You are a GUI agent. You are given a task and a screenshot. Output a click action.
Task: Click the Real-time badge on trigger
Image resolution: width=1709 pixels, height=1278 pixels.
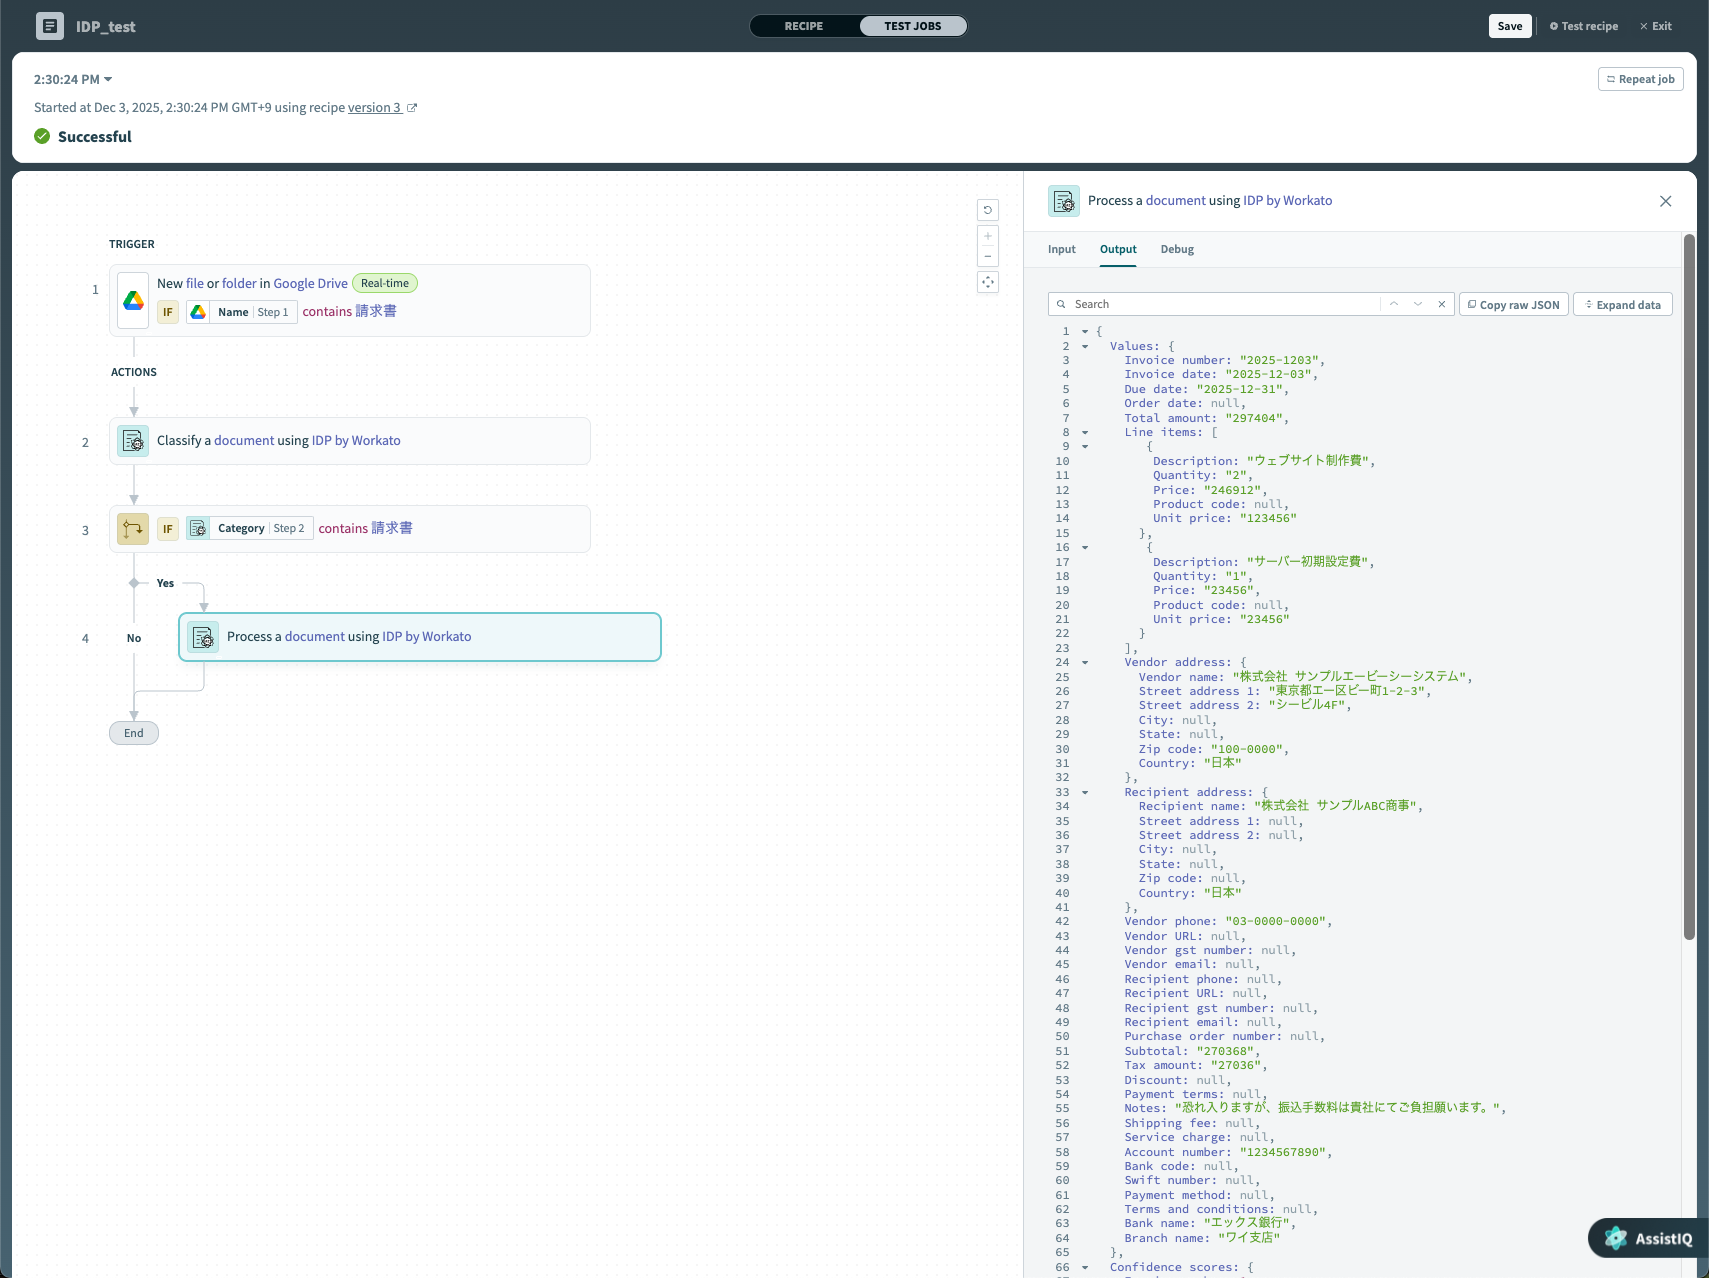(385, 284)
